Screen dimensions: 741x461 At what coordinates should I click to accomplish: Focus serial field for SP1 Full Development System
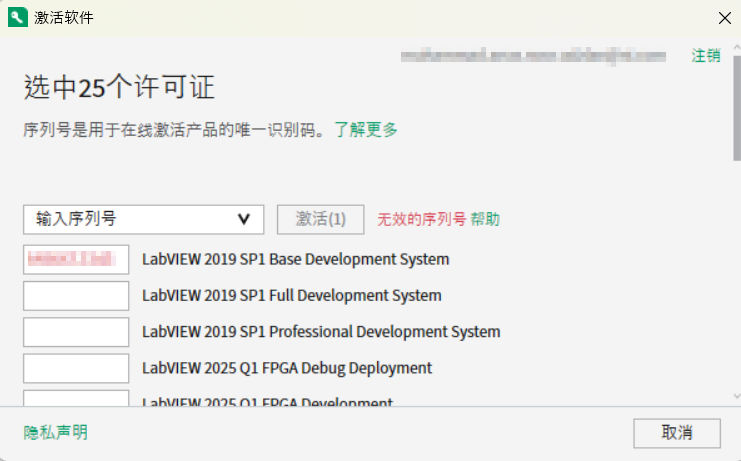(x=76, y=296)
